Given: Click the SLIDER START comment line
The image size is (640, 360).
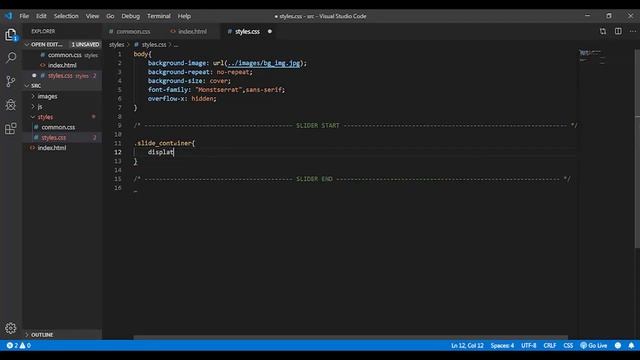Looking at the screenshot, I should point(355,125).
